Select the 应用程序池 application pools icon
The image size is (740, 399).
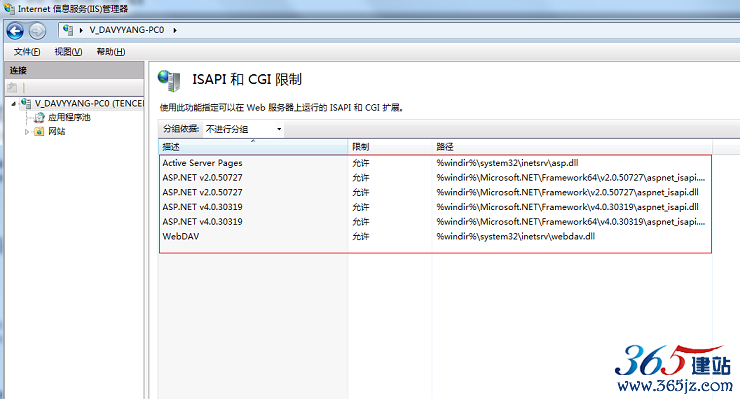pos(39,117)
